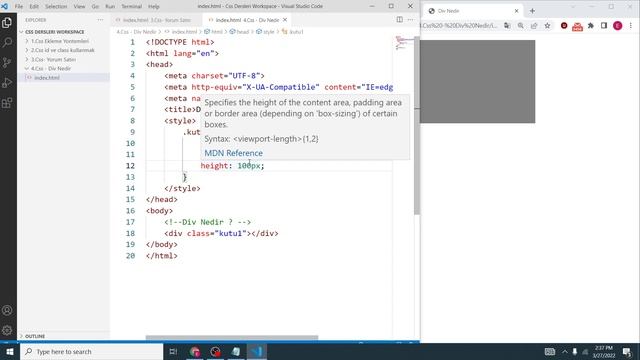Open the Chrome profile avatar
Image resolution: width=640 pixels, height=360 pixels.
tap(618, 25)
